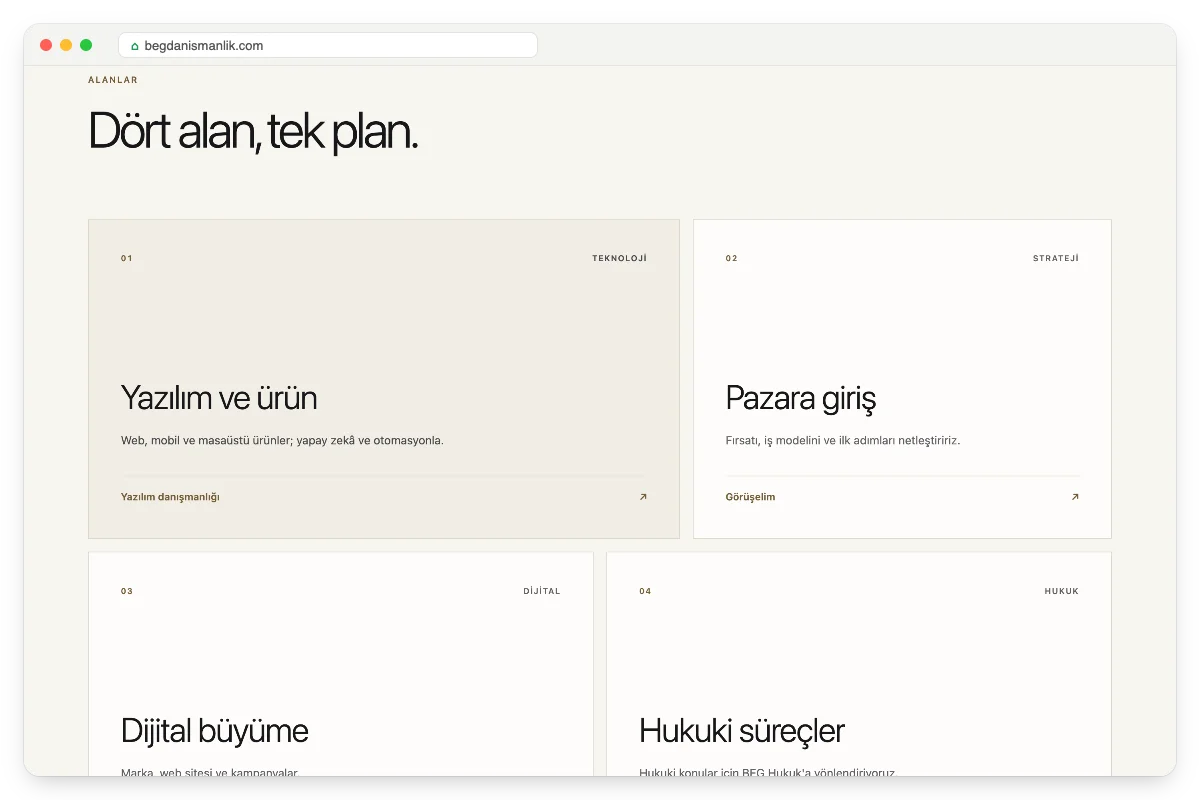Click the 'Fırsatı, iş modelini' description
The image size is (1200, 800).
click(x=843, y=440)
